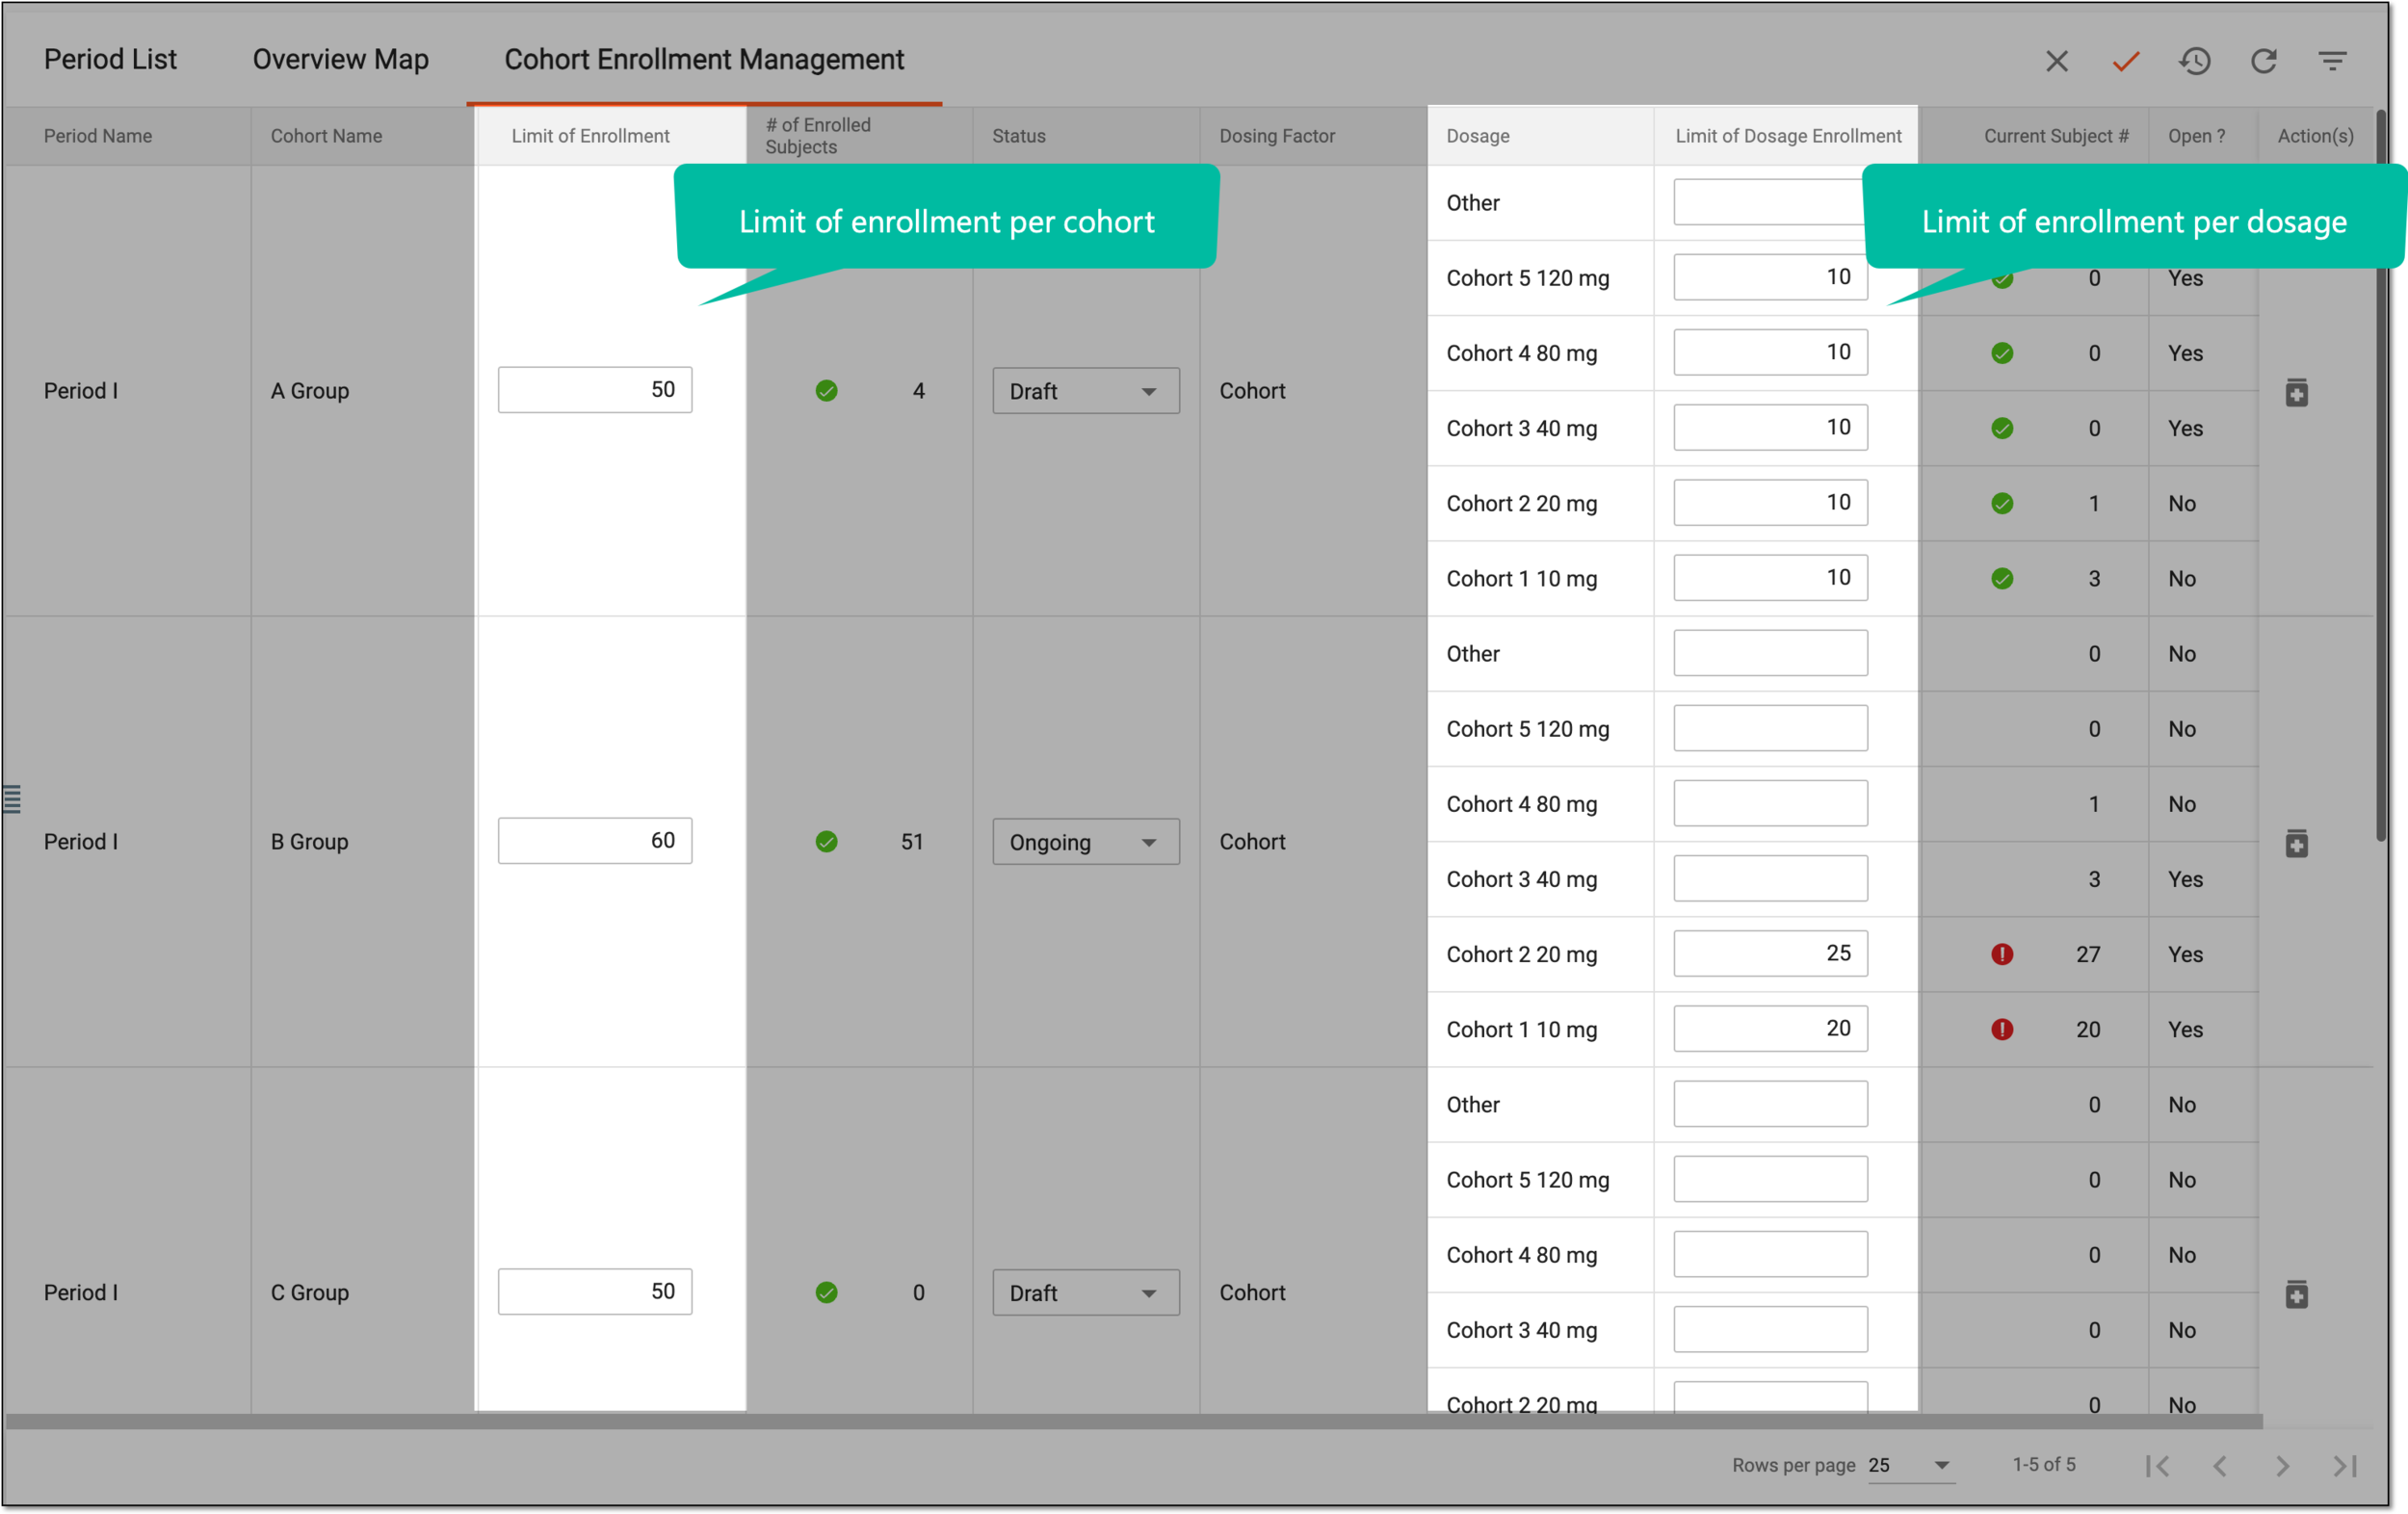2408x1514 pixels.
Task: Click the '1-5 of 5' pagination text
Action: [x=2043, y=1465]
